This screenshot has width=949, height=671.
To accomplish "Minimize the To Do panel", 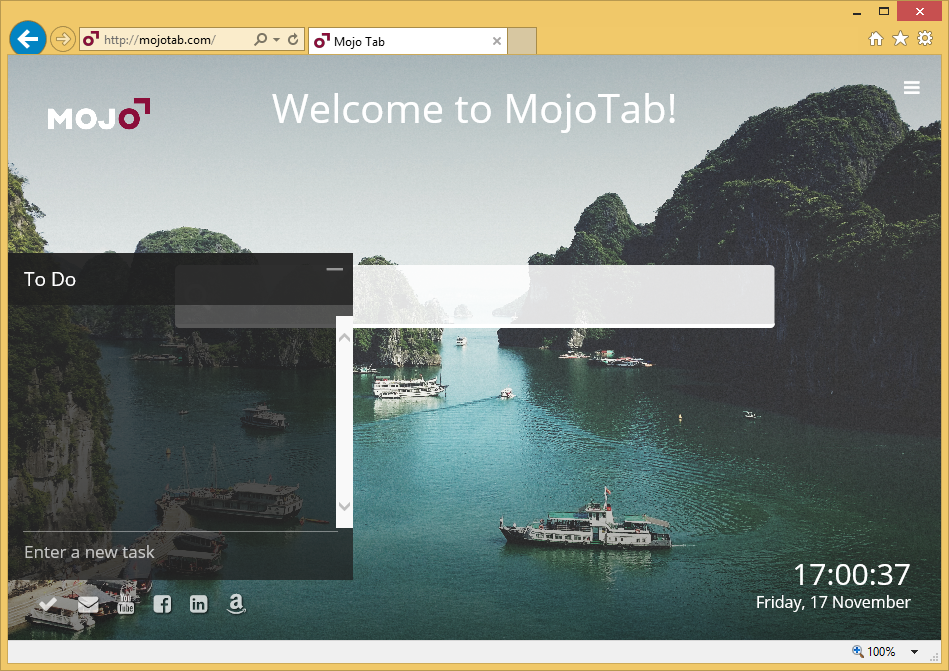I will click(x=335, y=269).
